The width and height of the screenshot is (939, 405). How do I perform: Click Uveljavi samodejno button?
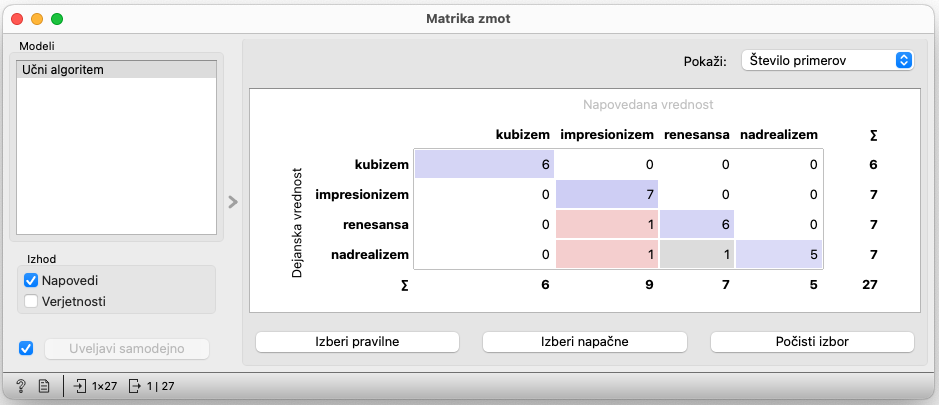(x=127, y=349)
